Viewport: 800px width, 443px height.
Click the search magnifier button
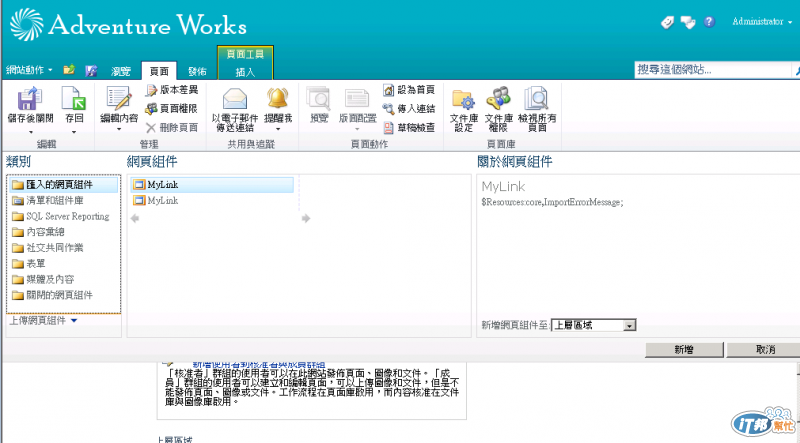click(796, 70)
